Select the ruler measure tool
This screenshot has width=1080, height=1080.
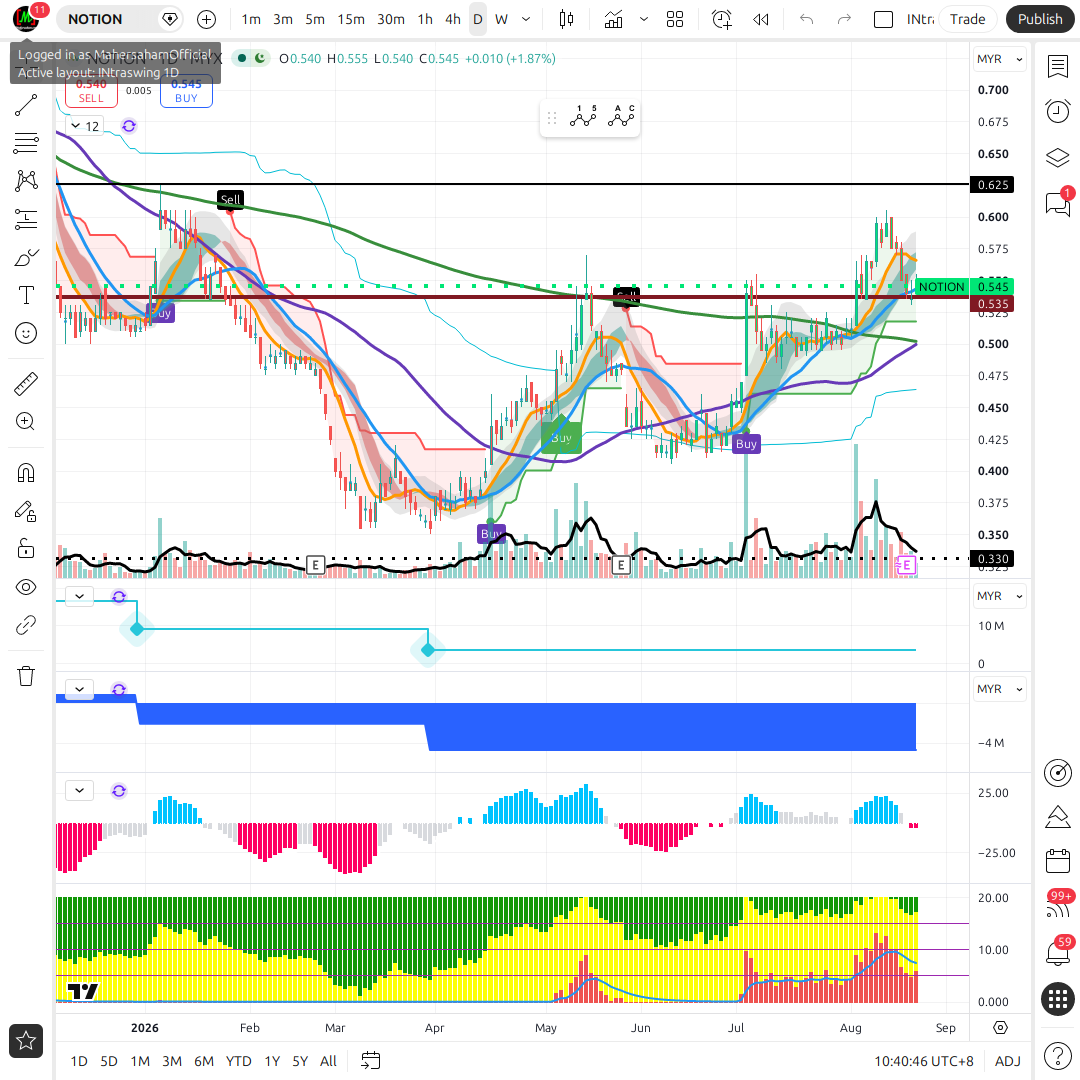click(25, 384)
